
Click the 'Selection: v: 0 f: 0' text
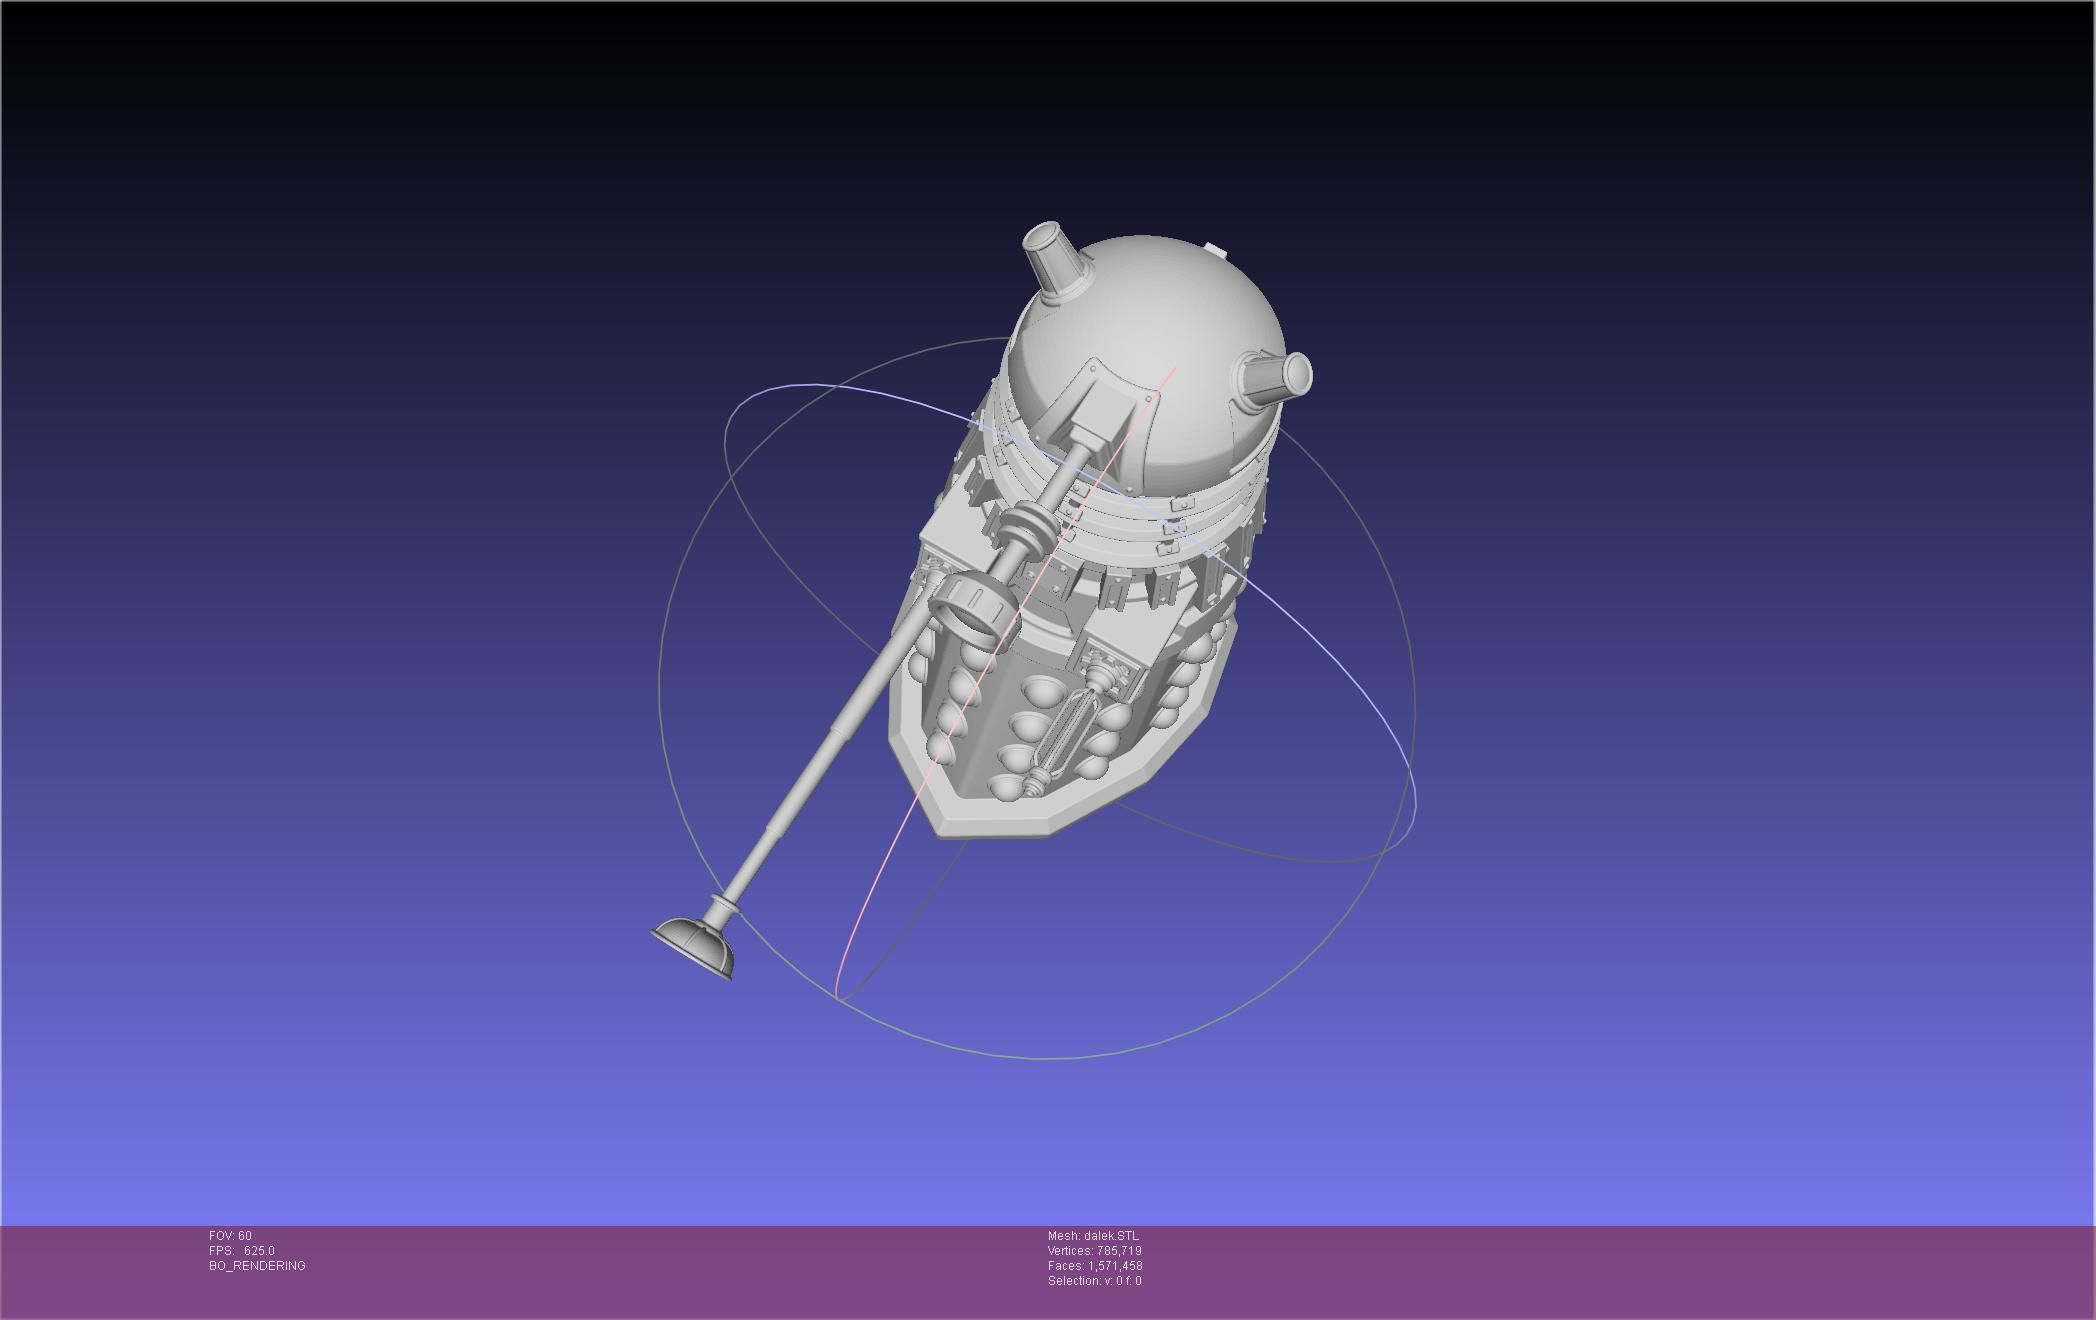[x=1095, y=1281]
